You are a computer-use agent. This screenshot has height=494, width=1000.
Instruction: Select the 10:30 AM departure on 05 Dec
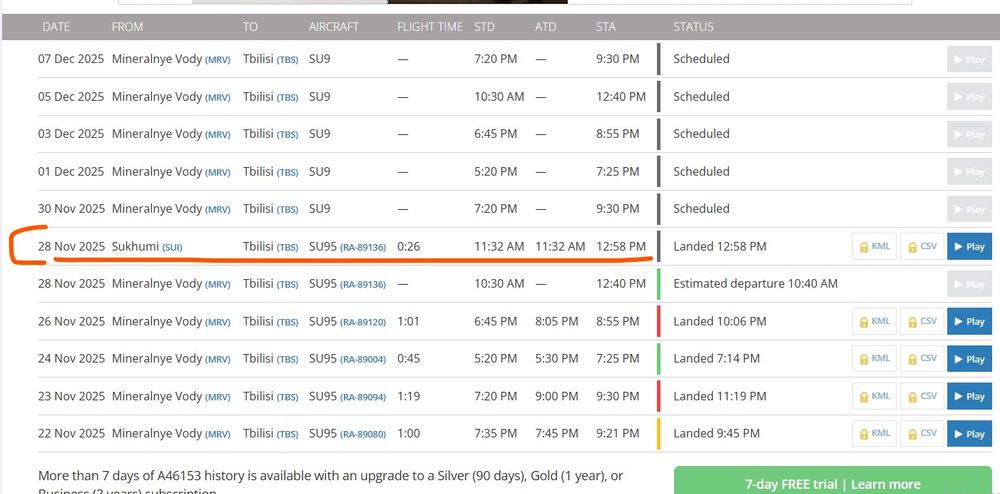click(x=499, y=97)
